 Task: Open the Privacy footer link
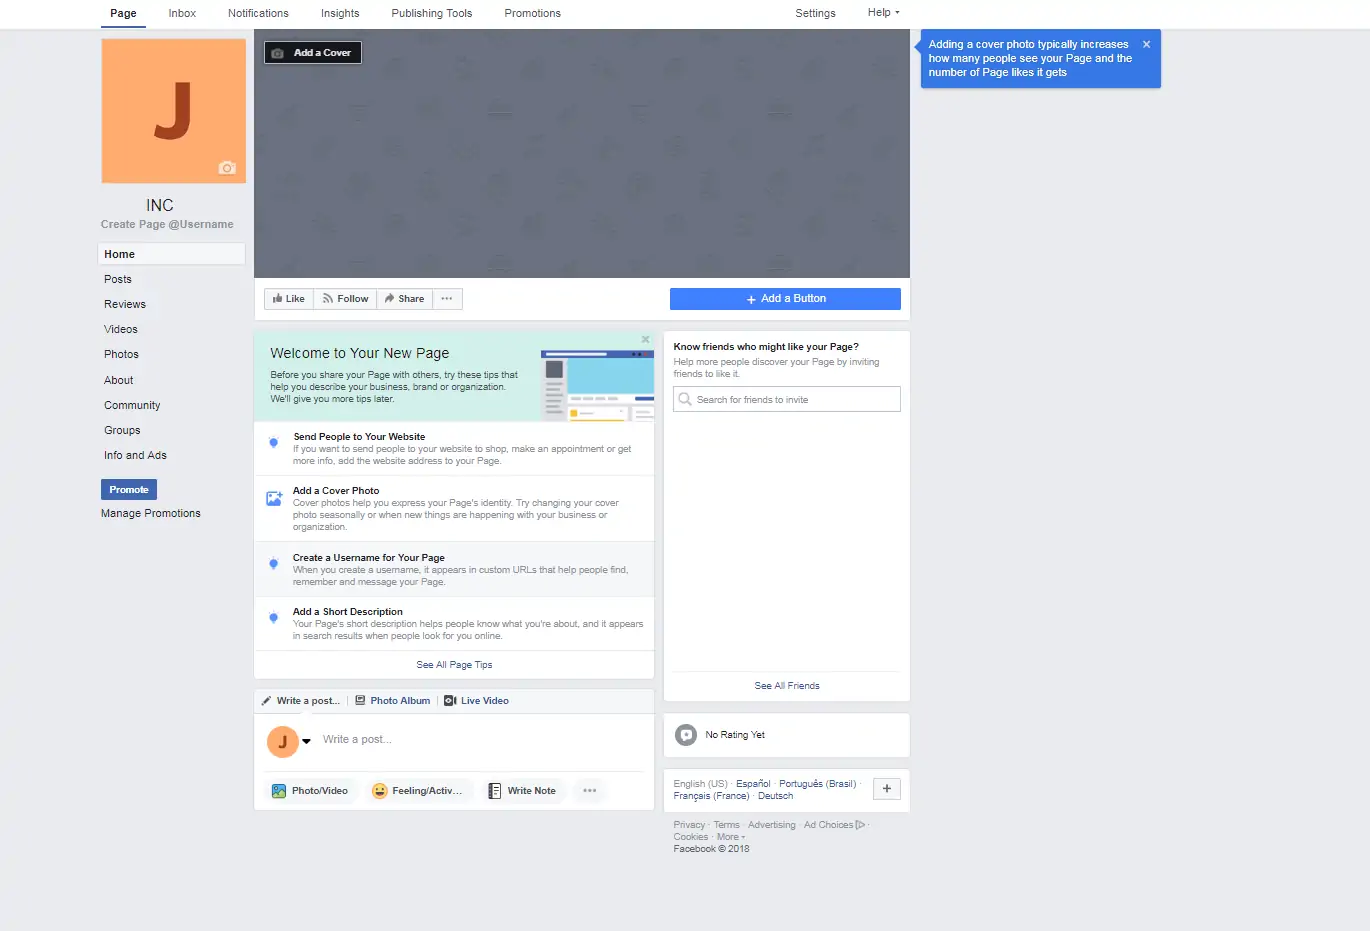[689, 825]
